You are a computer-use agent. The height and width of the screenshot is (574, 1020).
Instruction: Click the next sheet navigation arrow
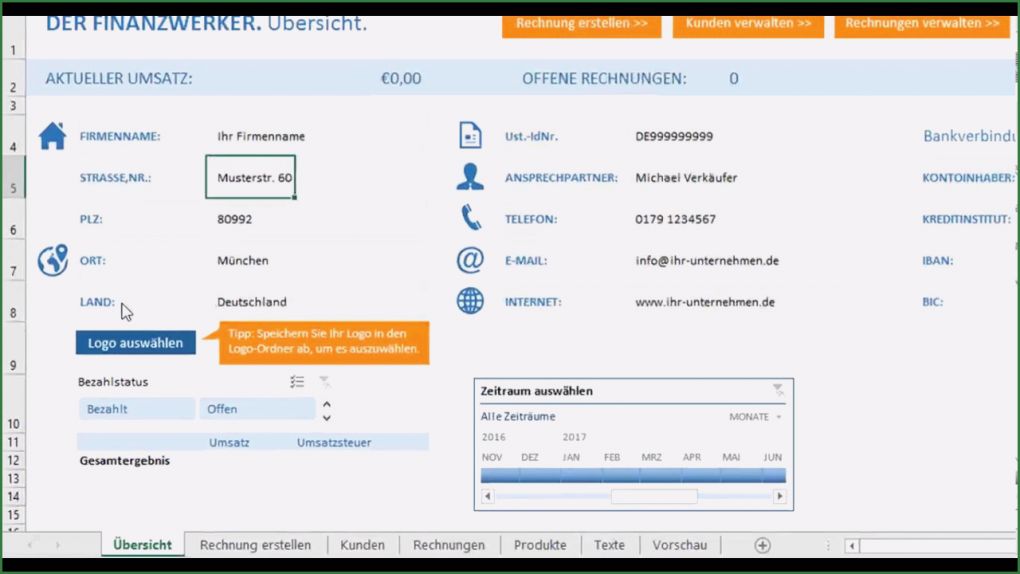[x=57, y=545]
